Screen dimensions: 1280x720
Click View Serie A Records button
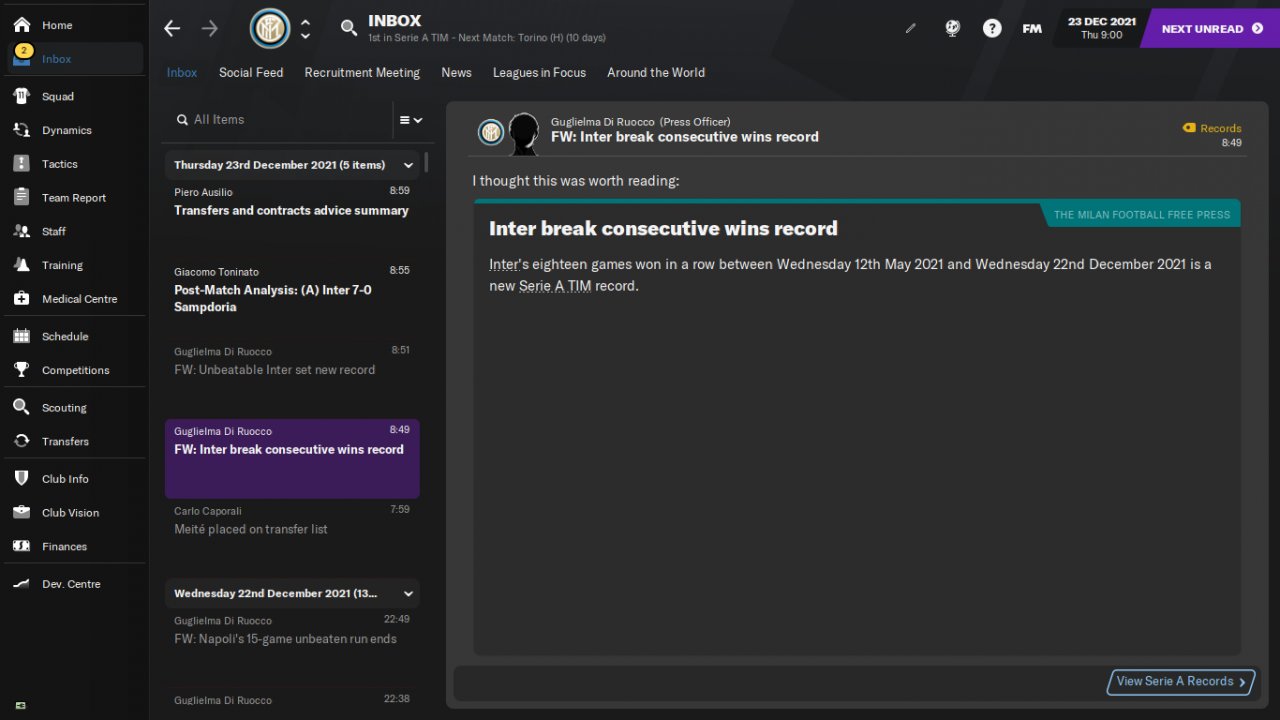click(1180, 681)
